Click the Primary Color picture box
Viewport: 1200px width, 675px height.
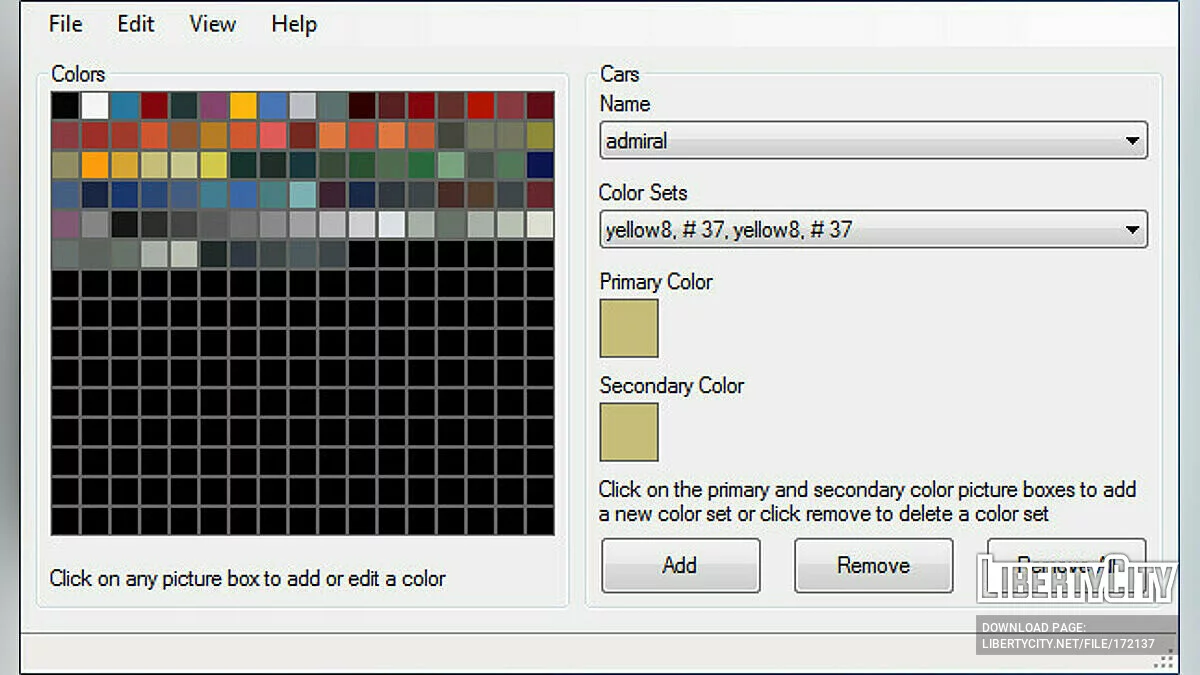(629, 328)
